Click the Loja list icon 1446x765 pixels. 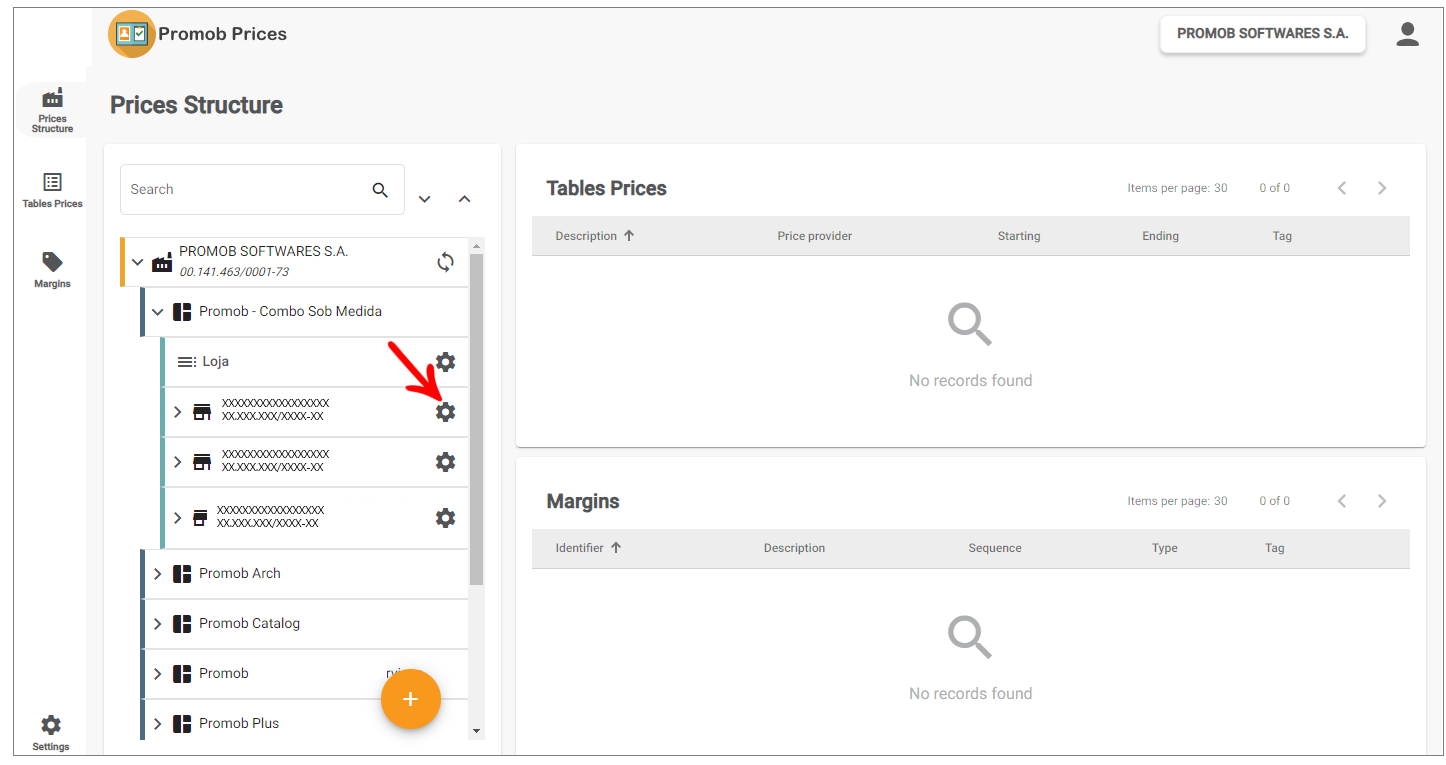coord(187,362)
